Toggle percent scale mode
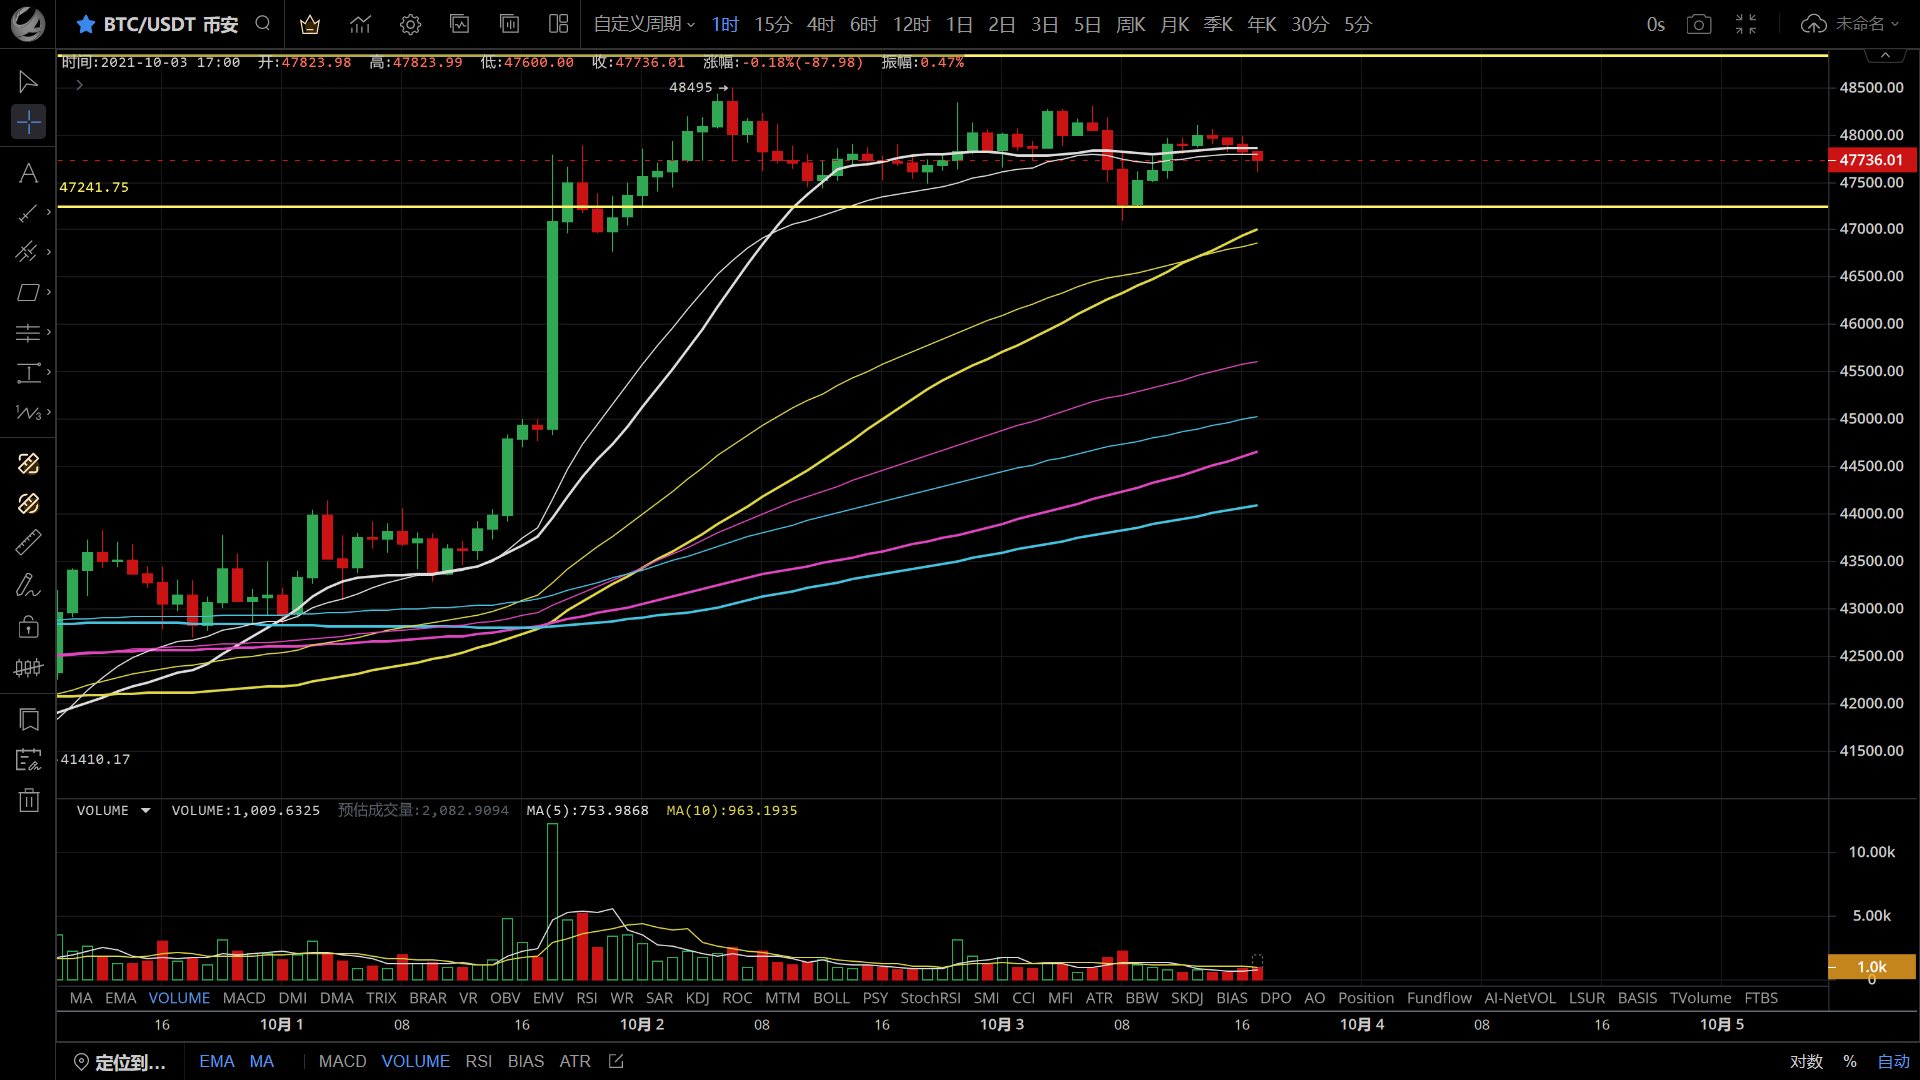This screenshot has width=1920, height=1080. pyautogui.click(x=1850, y=1061)
